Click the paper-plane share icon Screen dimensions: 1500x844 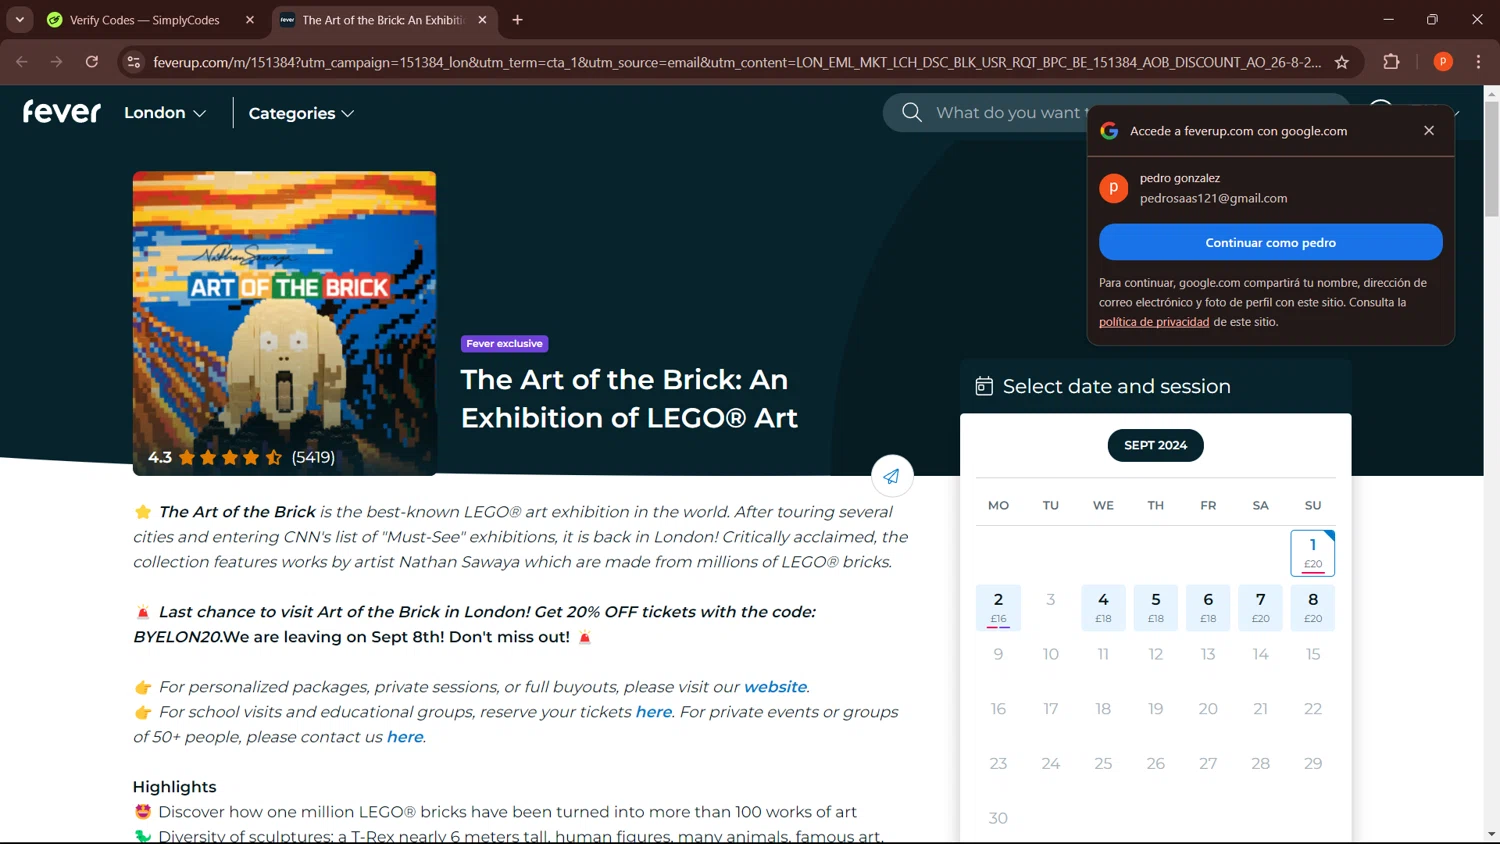(x=891, y=476)
